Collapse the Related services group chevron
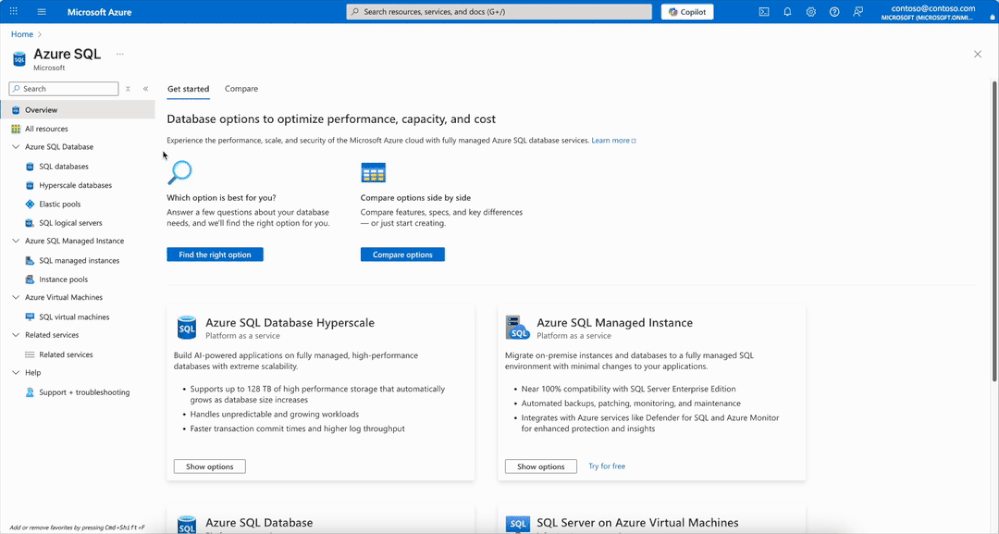Screen dimensions: 999x534 pos(16,335)
